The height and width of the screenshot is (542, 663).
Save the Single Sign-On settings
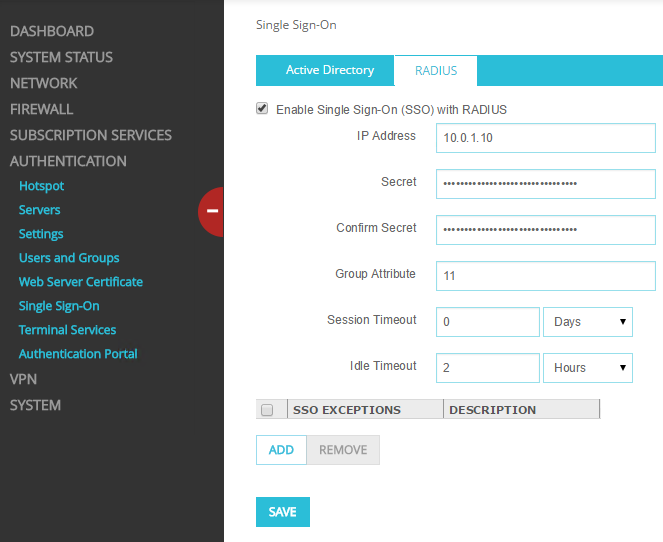tap(282, 512)
